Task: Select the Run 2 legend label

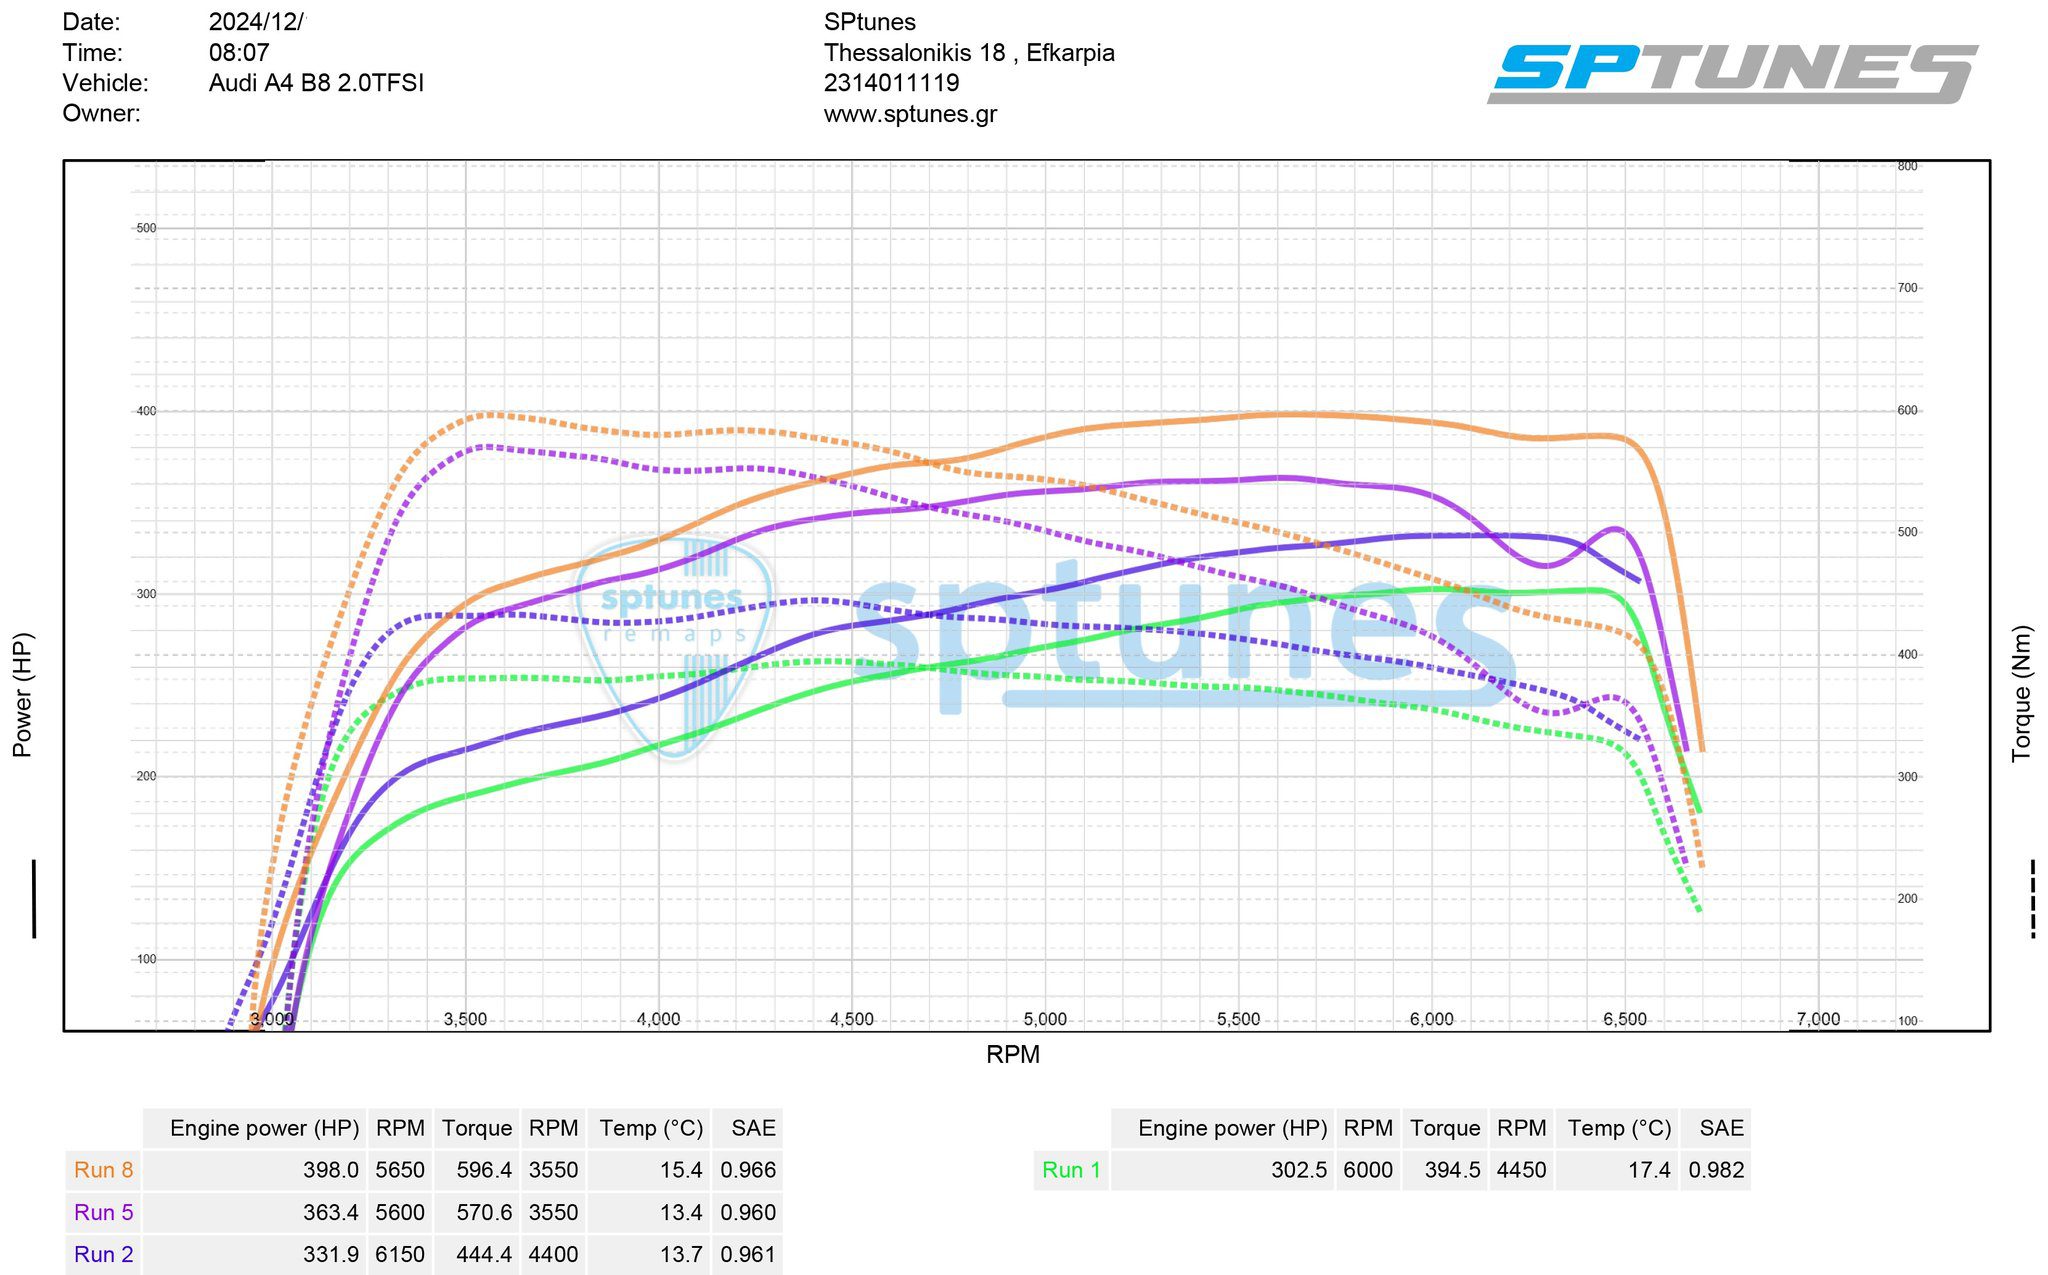Action: (103, 1254)
